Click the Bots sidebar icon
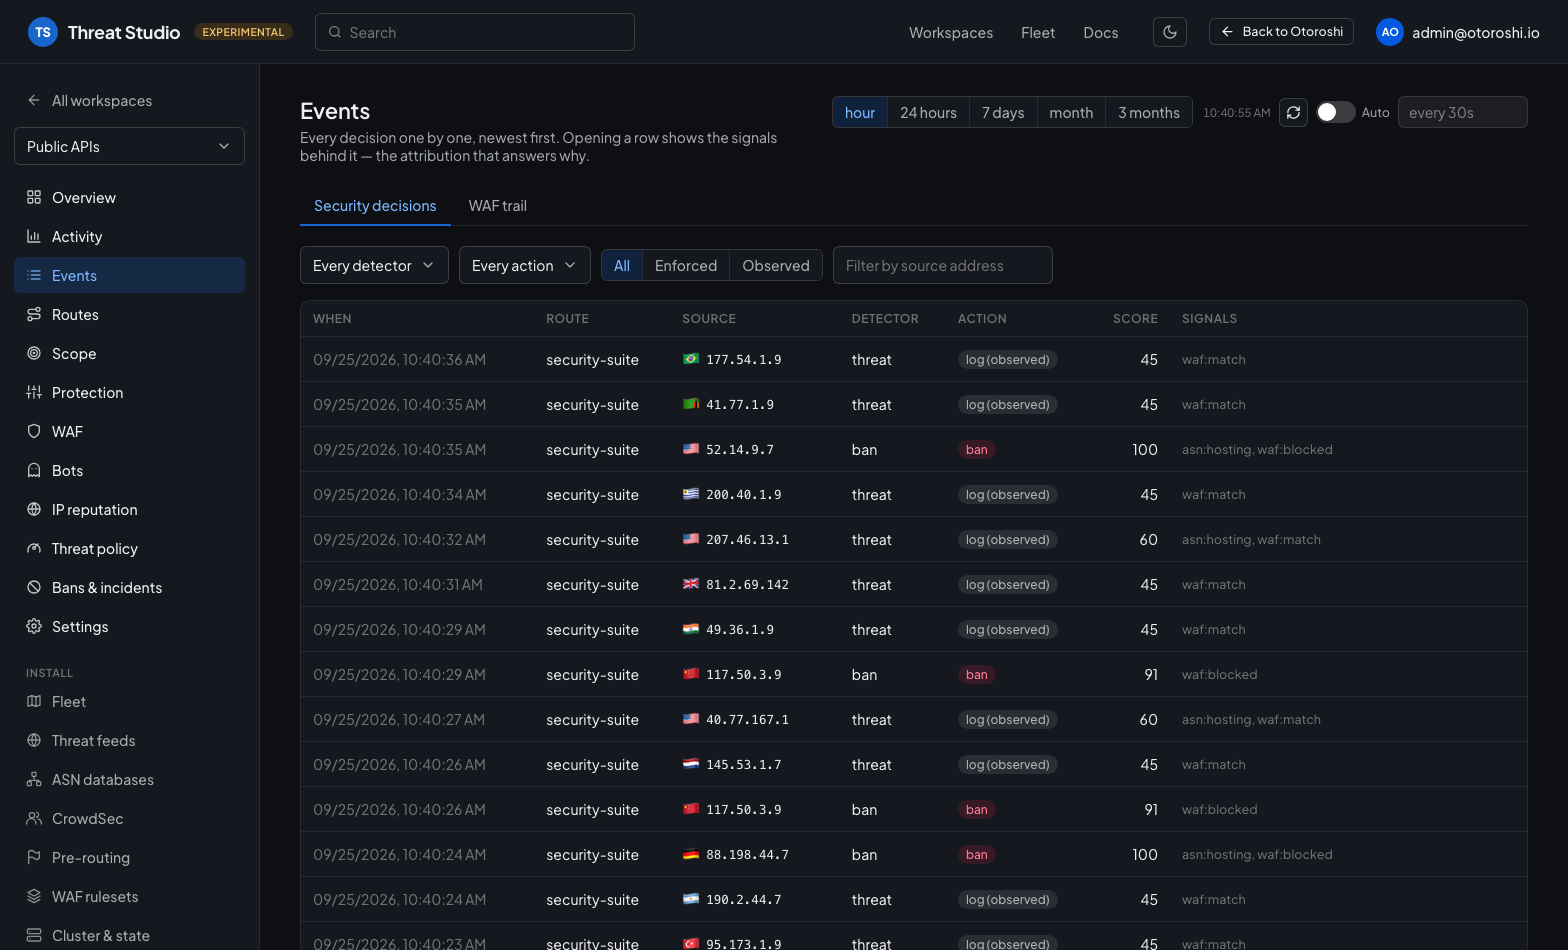This screenshot has height=950, width=1568. pyautogui.click(x=34, y=470)
